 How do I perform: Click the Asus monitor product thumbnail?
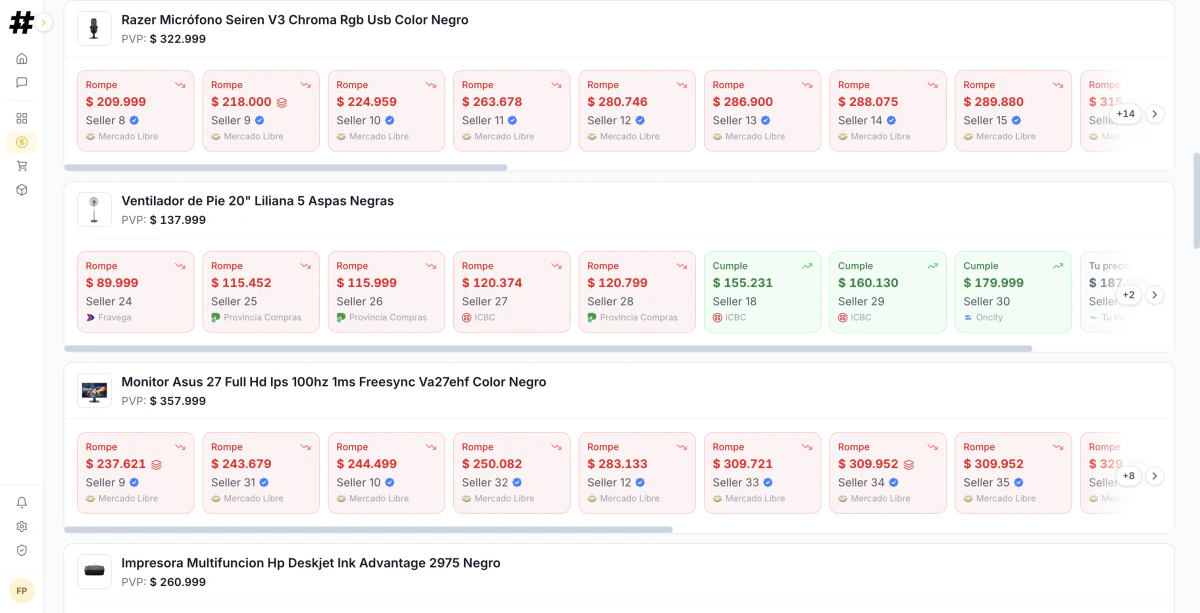(94, 390)
